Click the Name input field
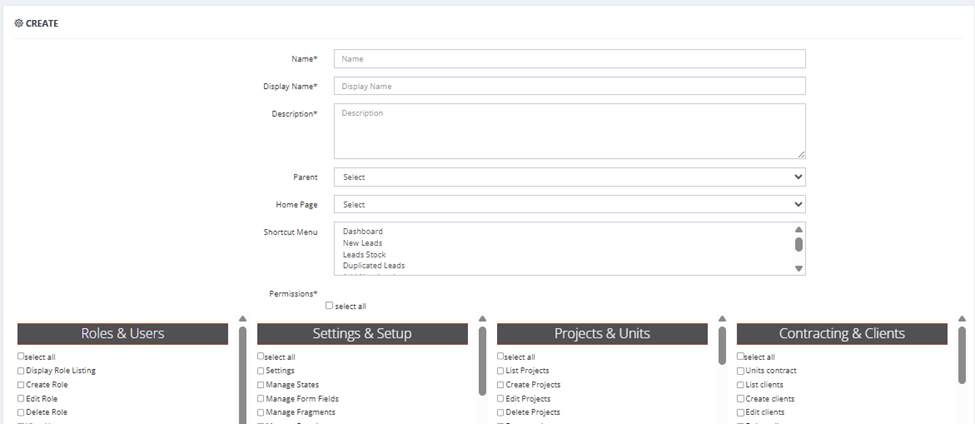Screen dimensions: 975x424 tap(570, 59)
